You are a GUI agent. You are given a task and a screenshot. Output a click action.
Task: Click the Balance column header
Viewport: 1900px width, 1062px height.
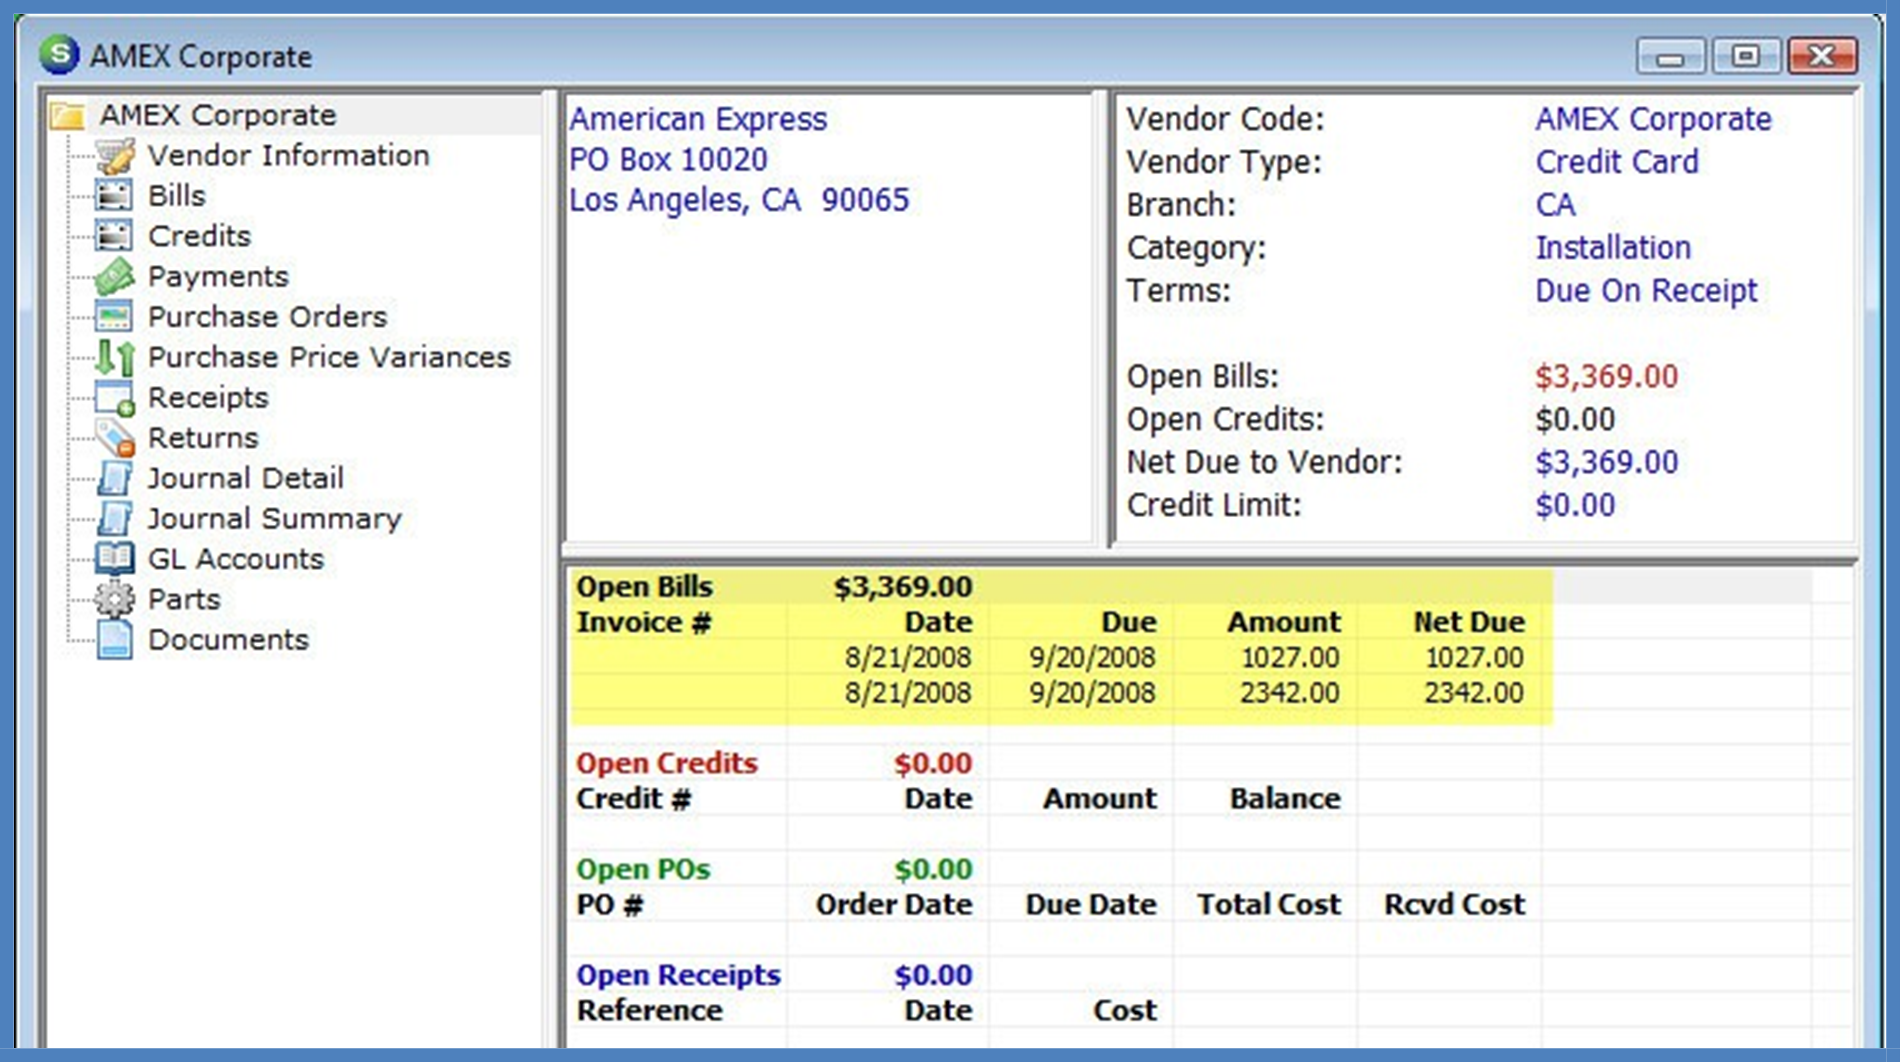[x=1285, y=799]
